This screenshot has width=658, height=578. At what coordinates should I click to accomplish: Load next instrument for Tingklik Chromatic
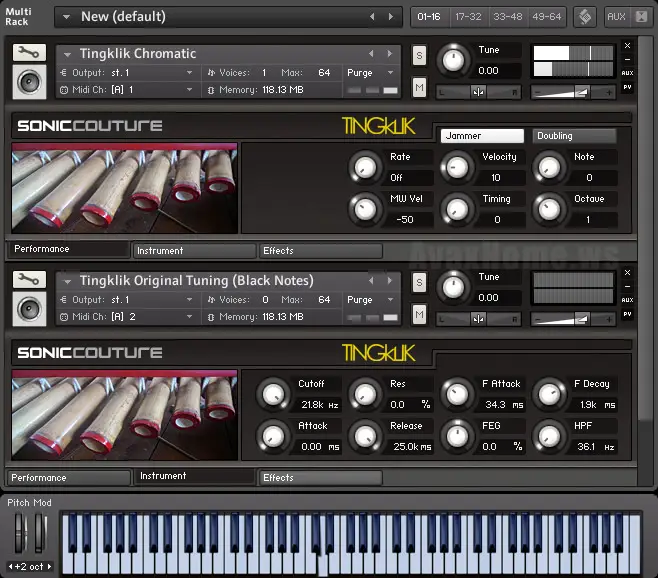(390, 54)
